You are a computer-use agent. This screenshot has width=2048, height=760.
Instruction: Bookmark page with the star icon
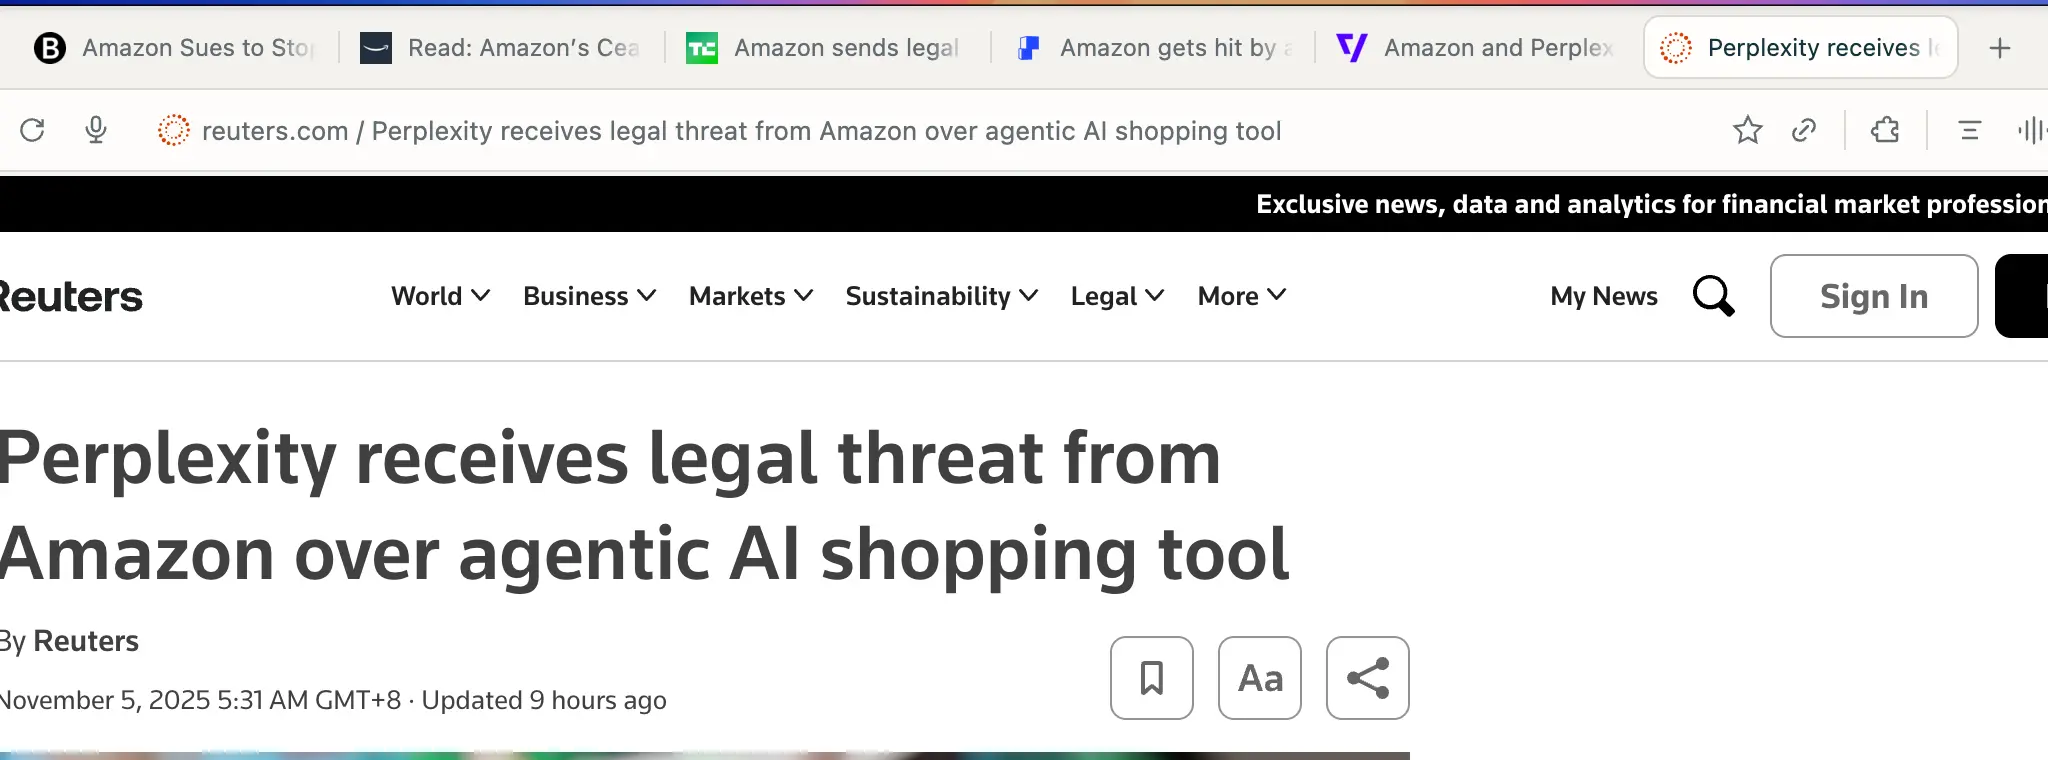point(1747,130)
